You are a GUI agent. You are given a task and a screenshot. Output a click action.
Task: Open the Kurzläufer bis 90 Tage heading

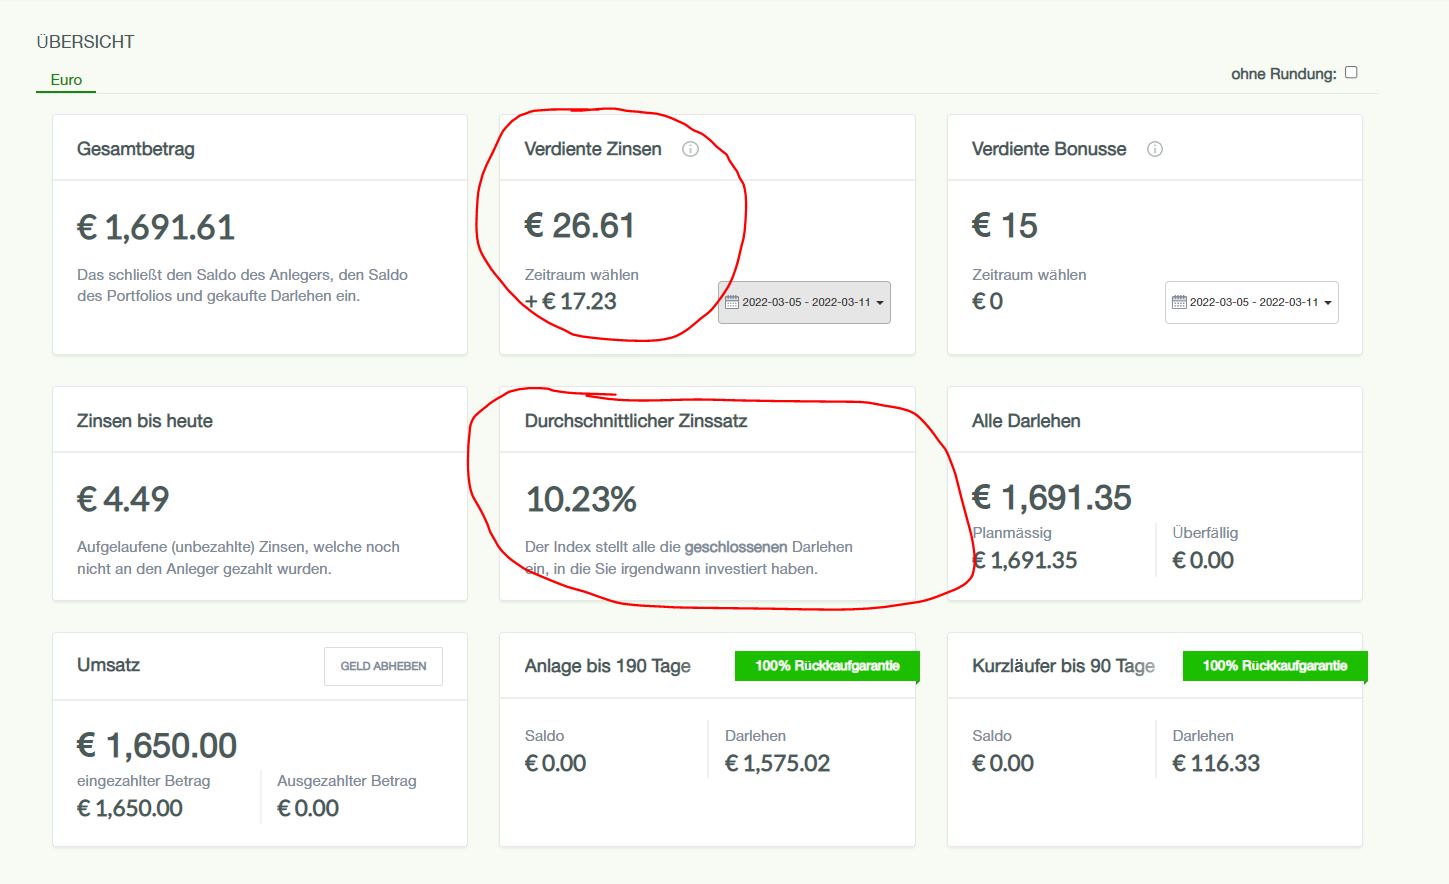click(1063, 666)
